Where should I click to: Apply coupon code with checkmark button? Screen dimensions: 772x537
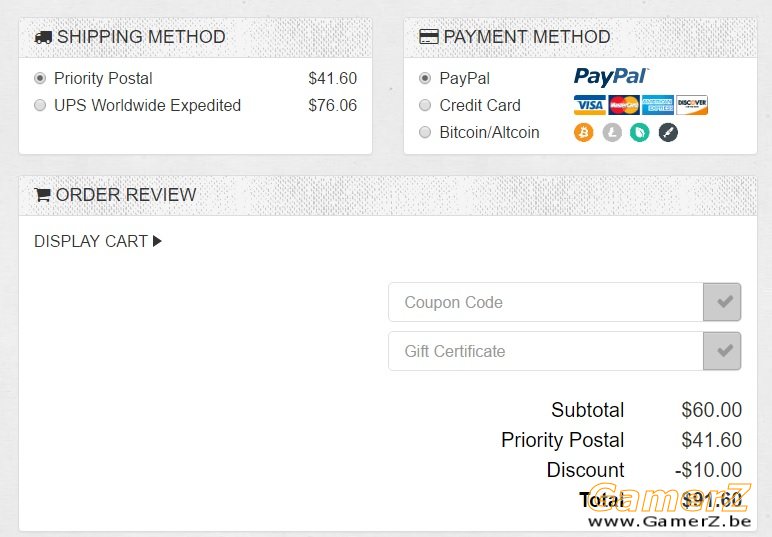722,302
